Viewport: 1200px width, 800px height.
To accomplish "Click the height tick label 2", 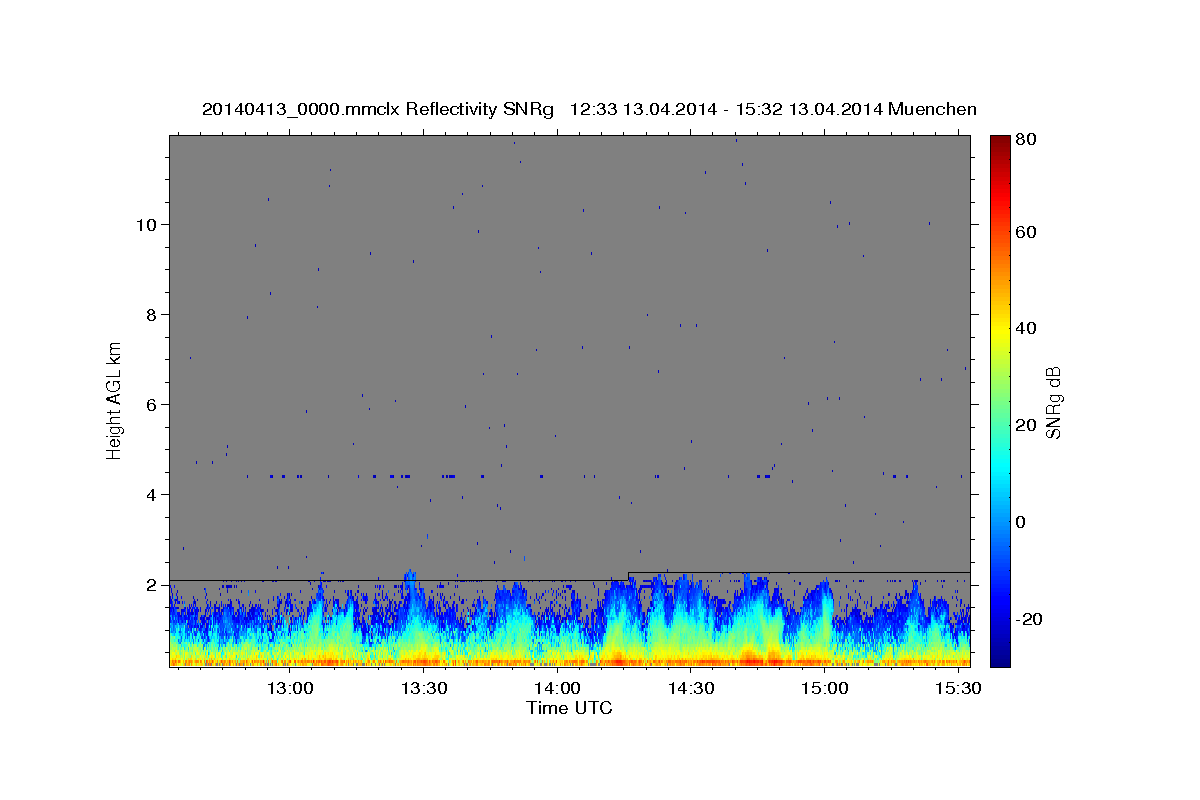I will 152,585.
